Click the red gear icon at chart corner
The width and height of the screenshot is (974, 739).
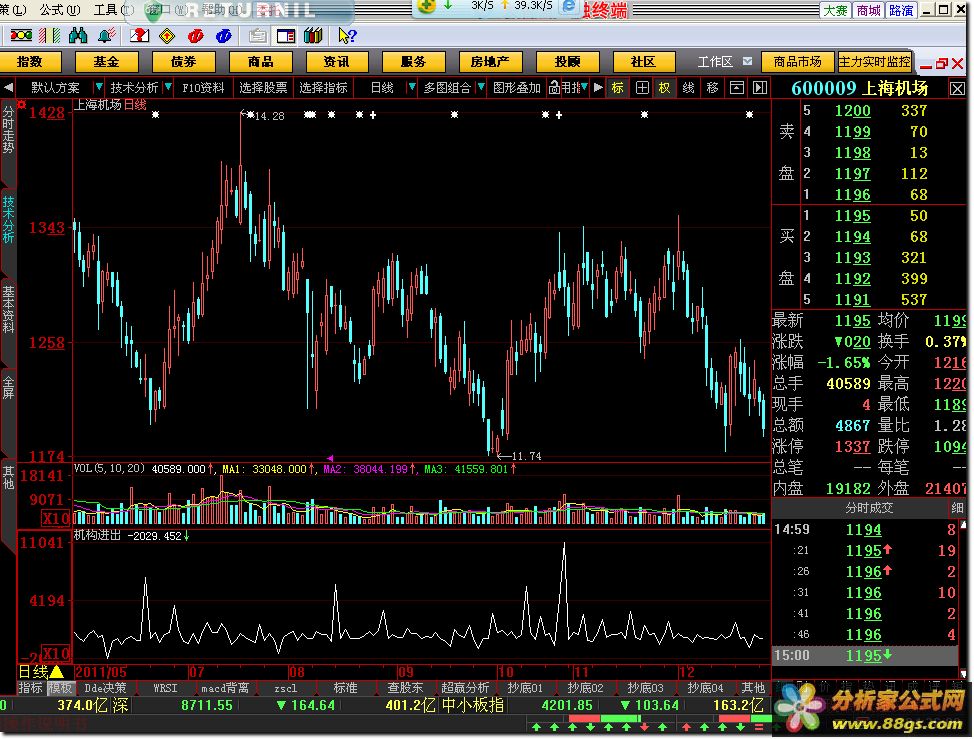[x=22, y=104]
